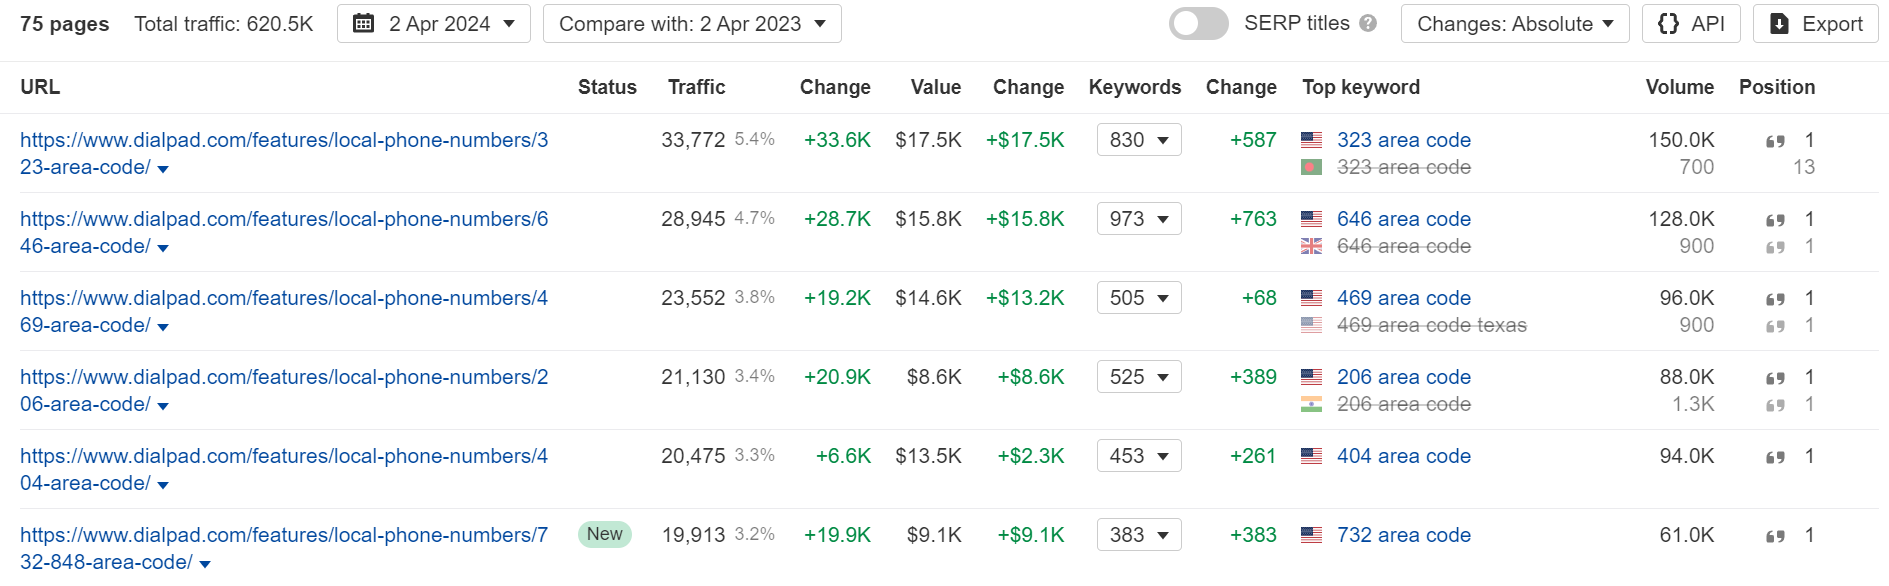Click the featured snippet icon for 646 area code
The height and width of the screenshot is (586, 1889).
coord(1775,220)
